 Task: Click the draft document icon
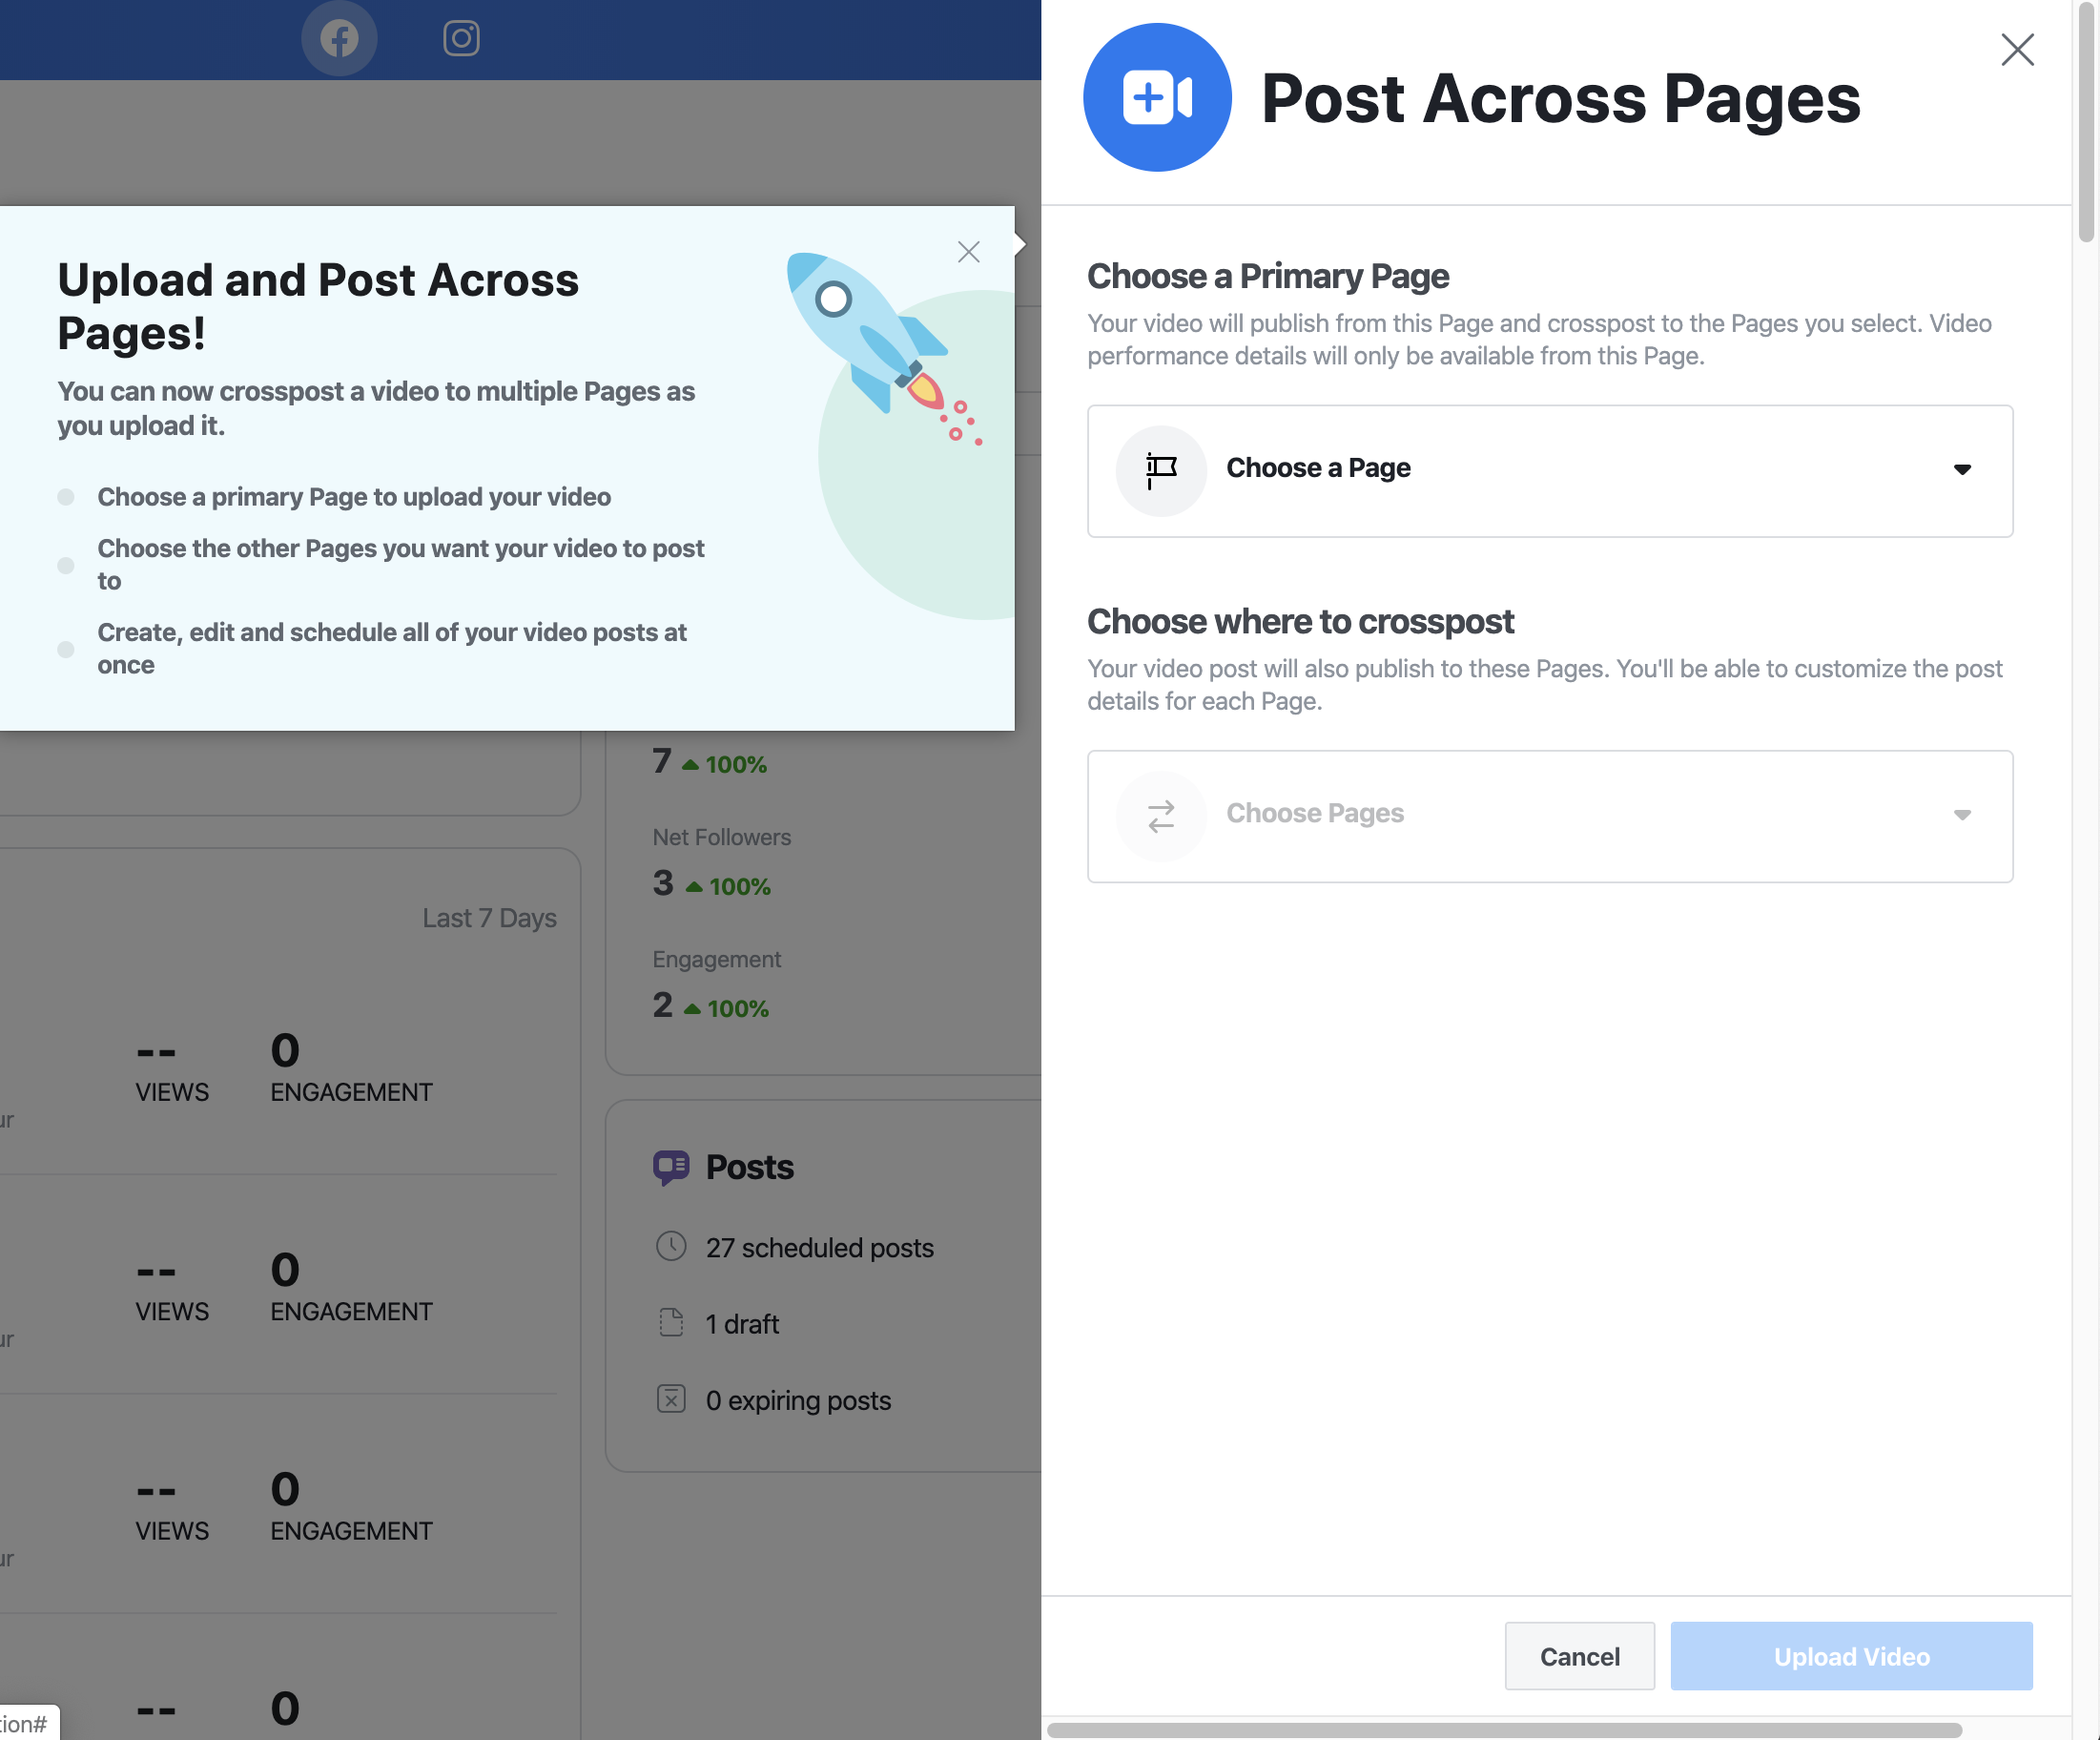click(x=669, y=1321)
